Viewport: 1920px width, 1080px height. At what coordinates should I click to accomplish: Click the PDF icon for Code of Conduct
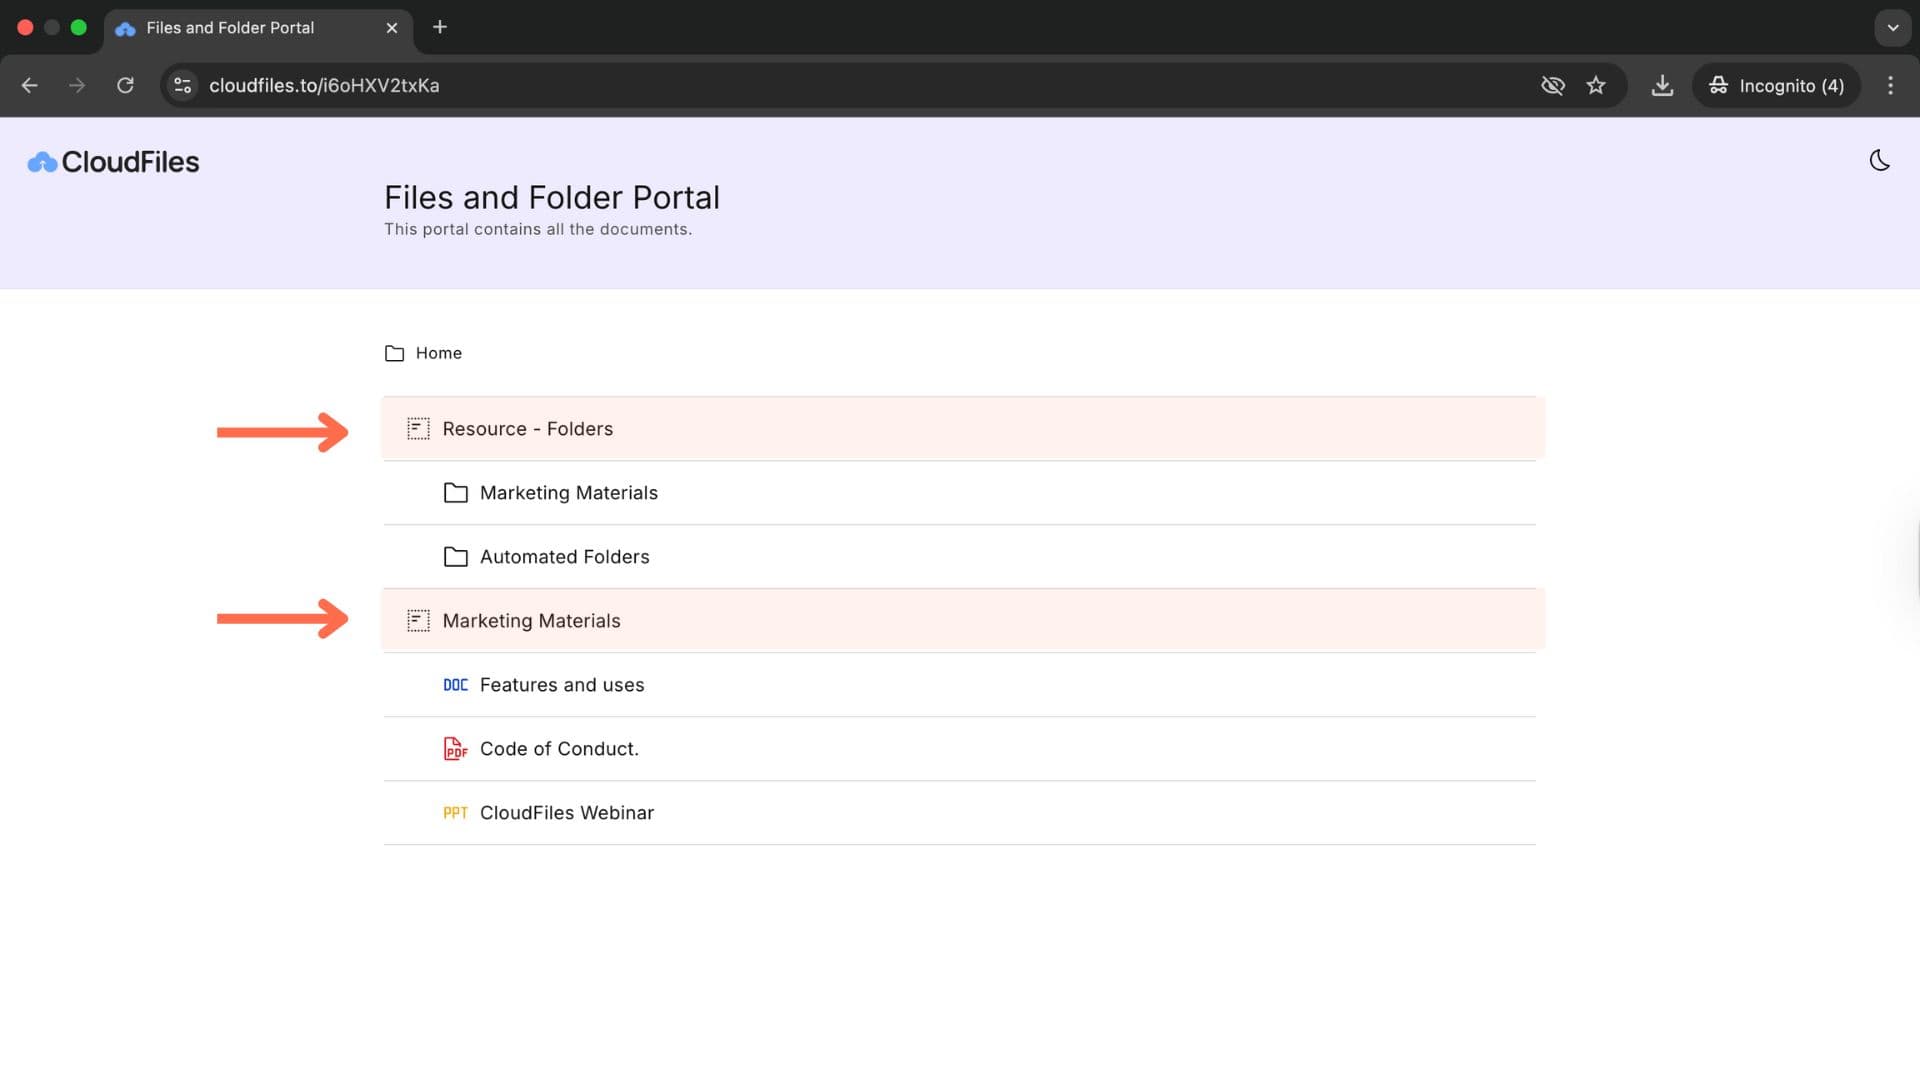pyautogui.click(x=455, y=749)
